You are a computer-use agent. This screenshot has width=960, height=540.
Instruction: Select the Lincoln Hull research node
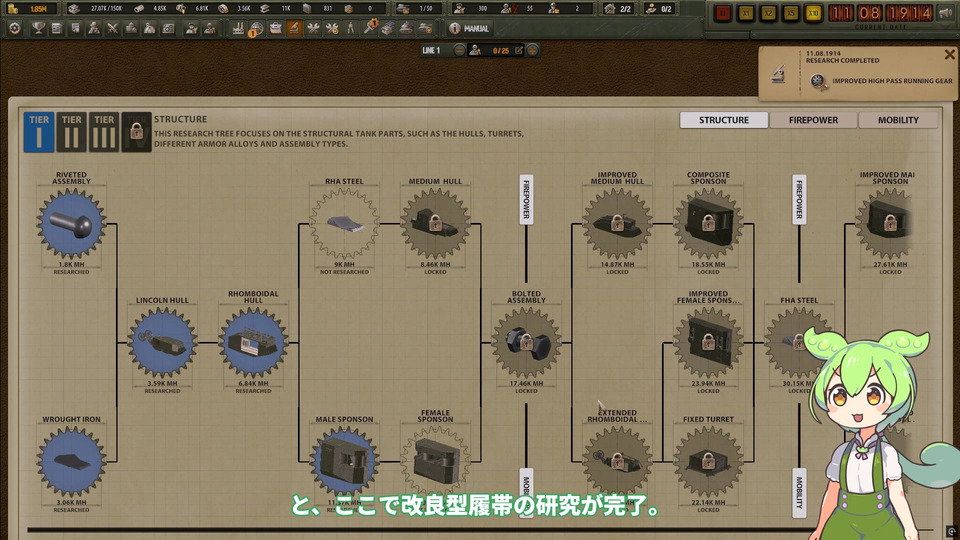coord(162,343)
